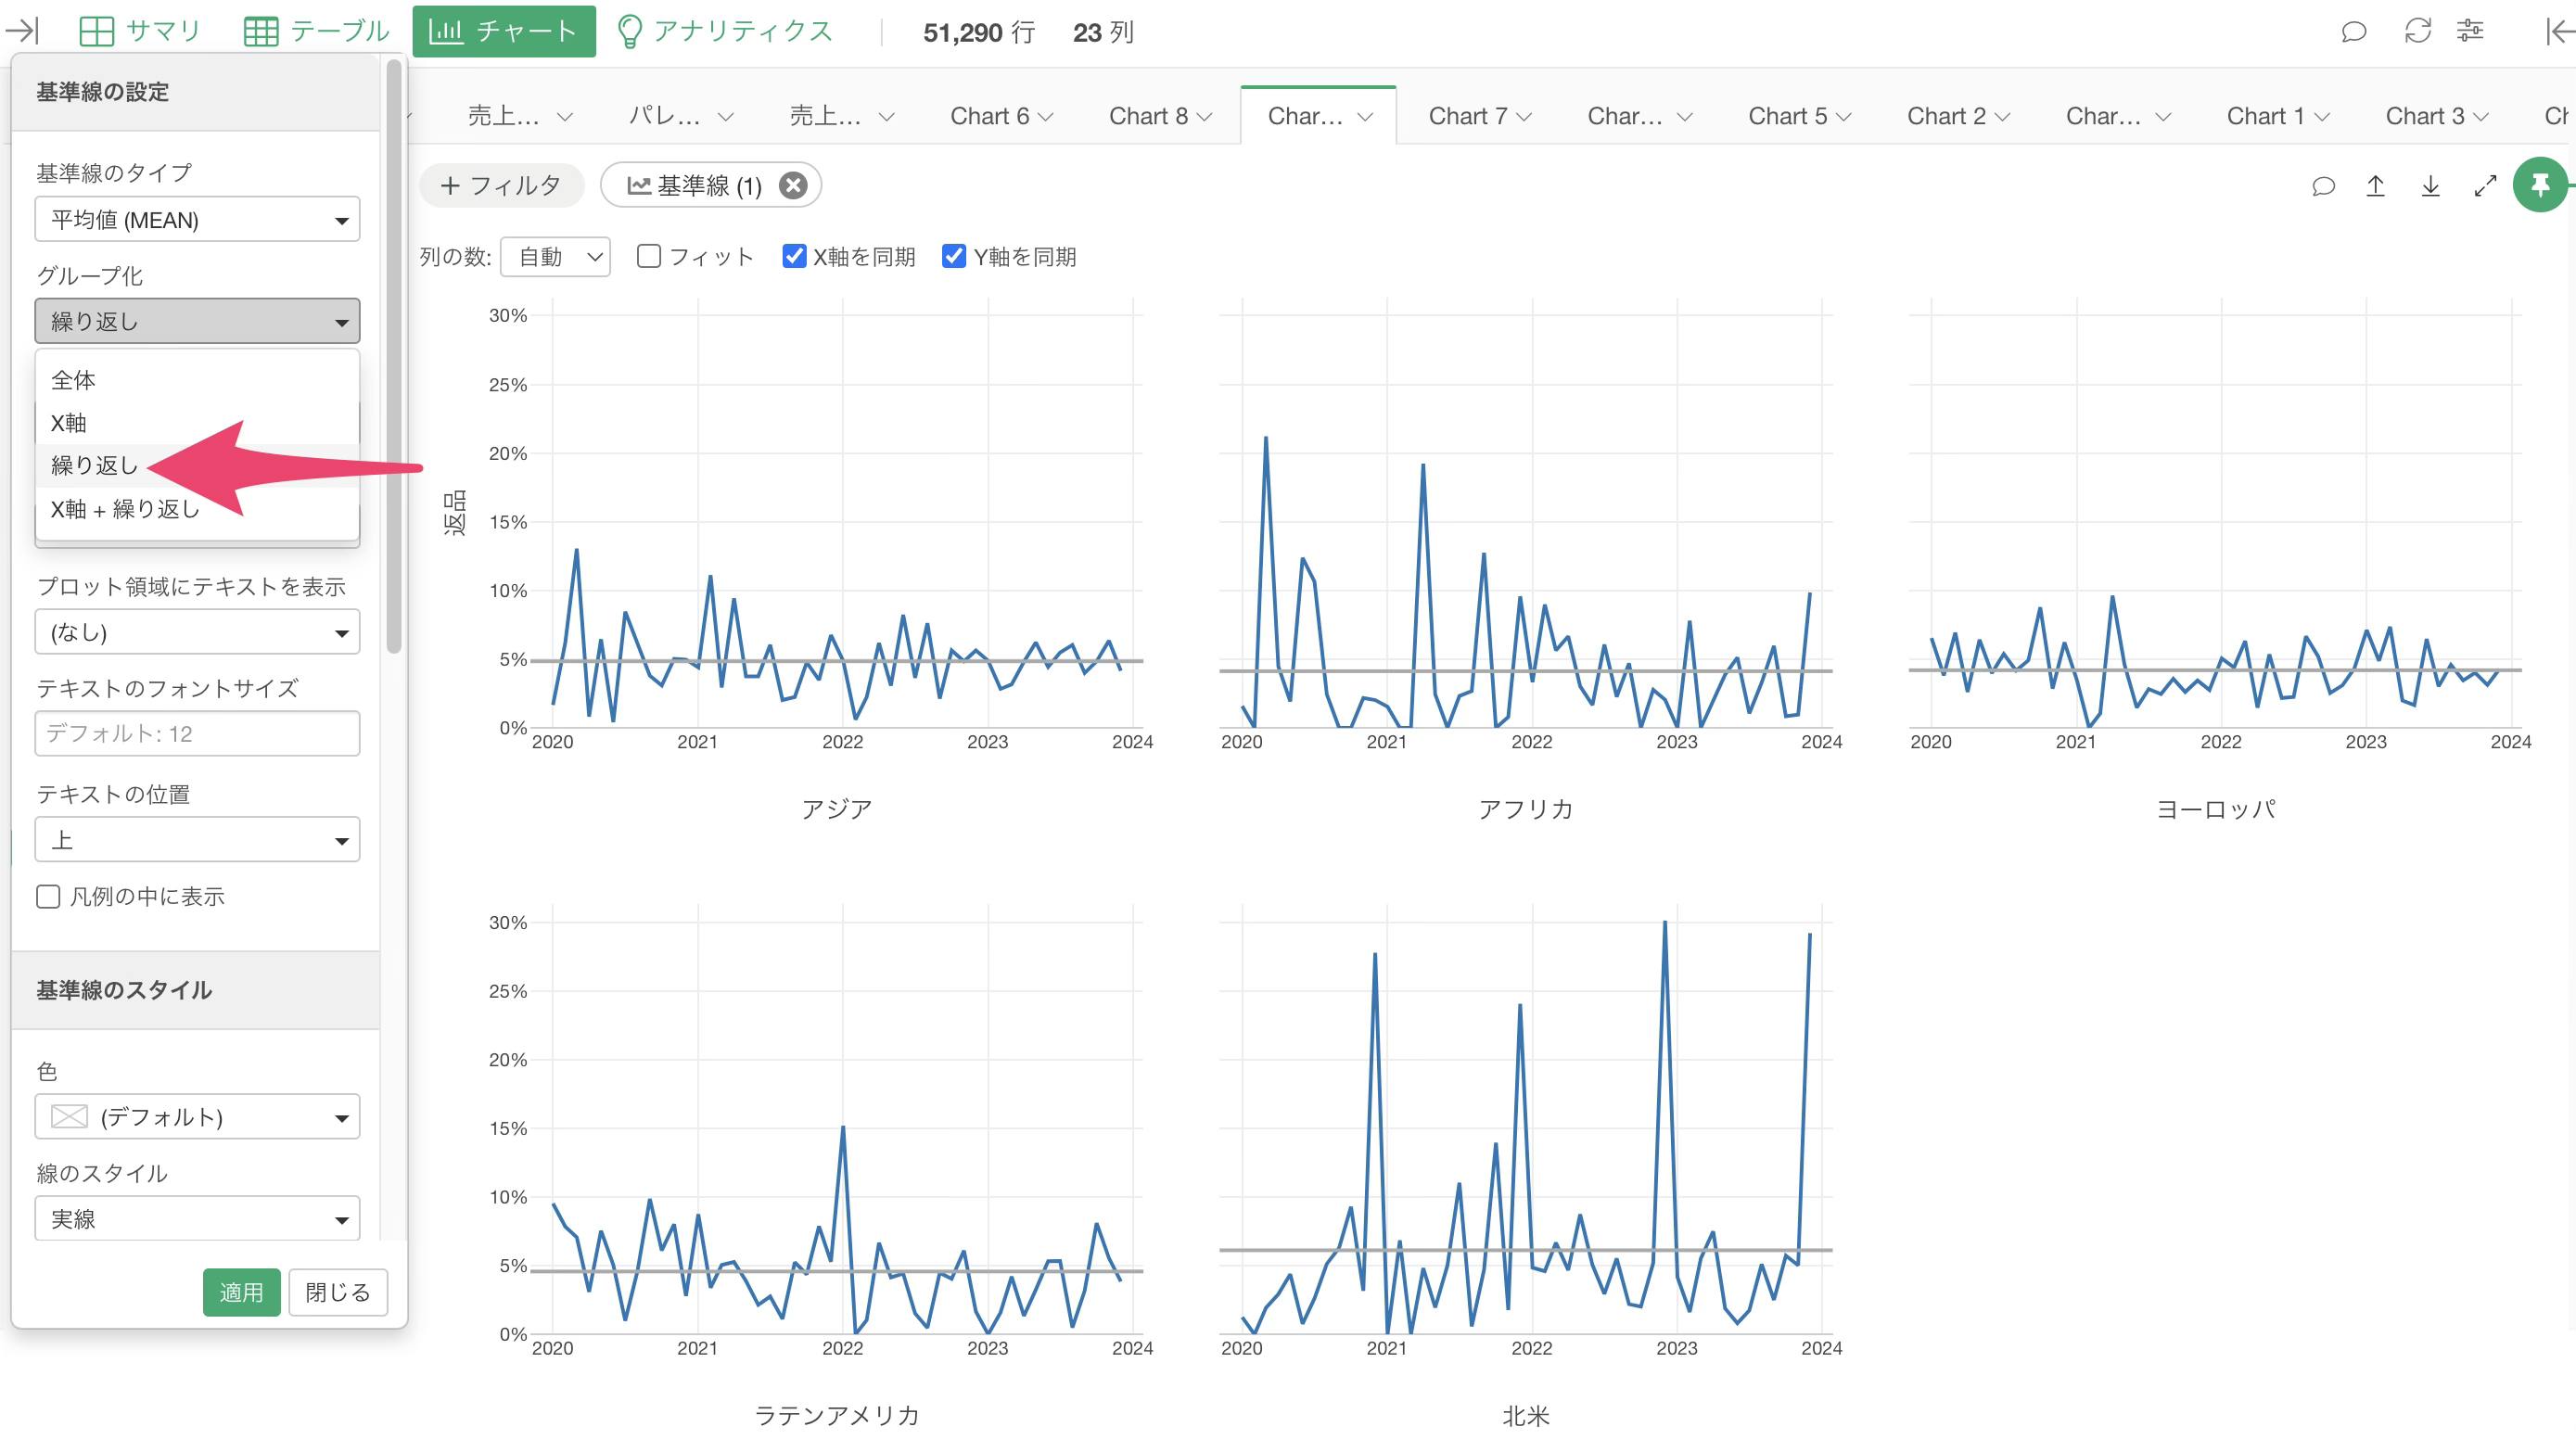
Task: Click the + フィルタ button
Action: pyautogui.click(x=501, y=186)
